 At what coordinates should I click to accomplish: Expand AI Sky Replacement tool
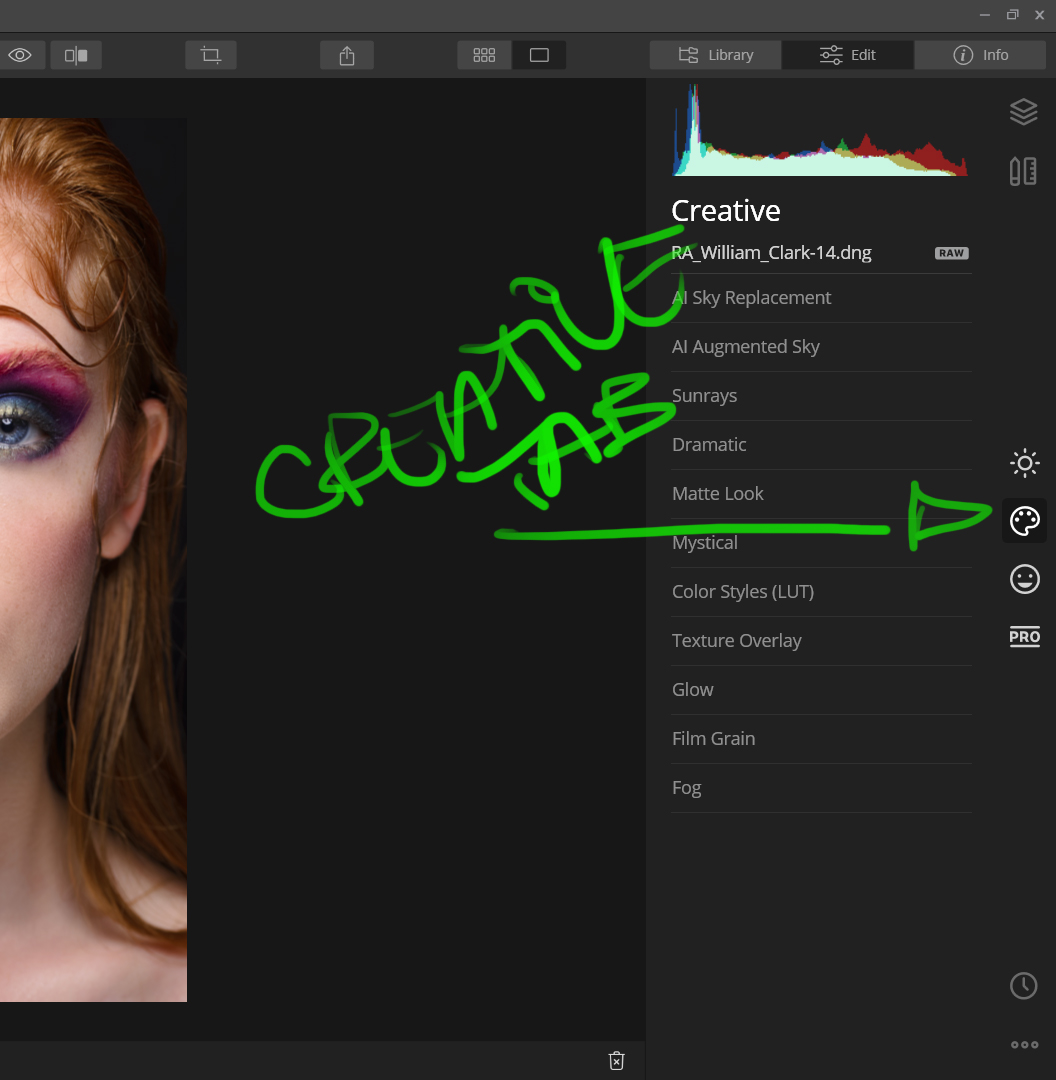point(821,298)
